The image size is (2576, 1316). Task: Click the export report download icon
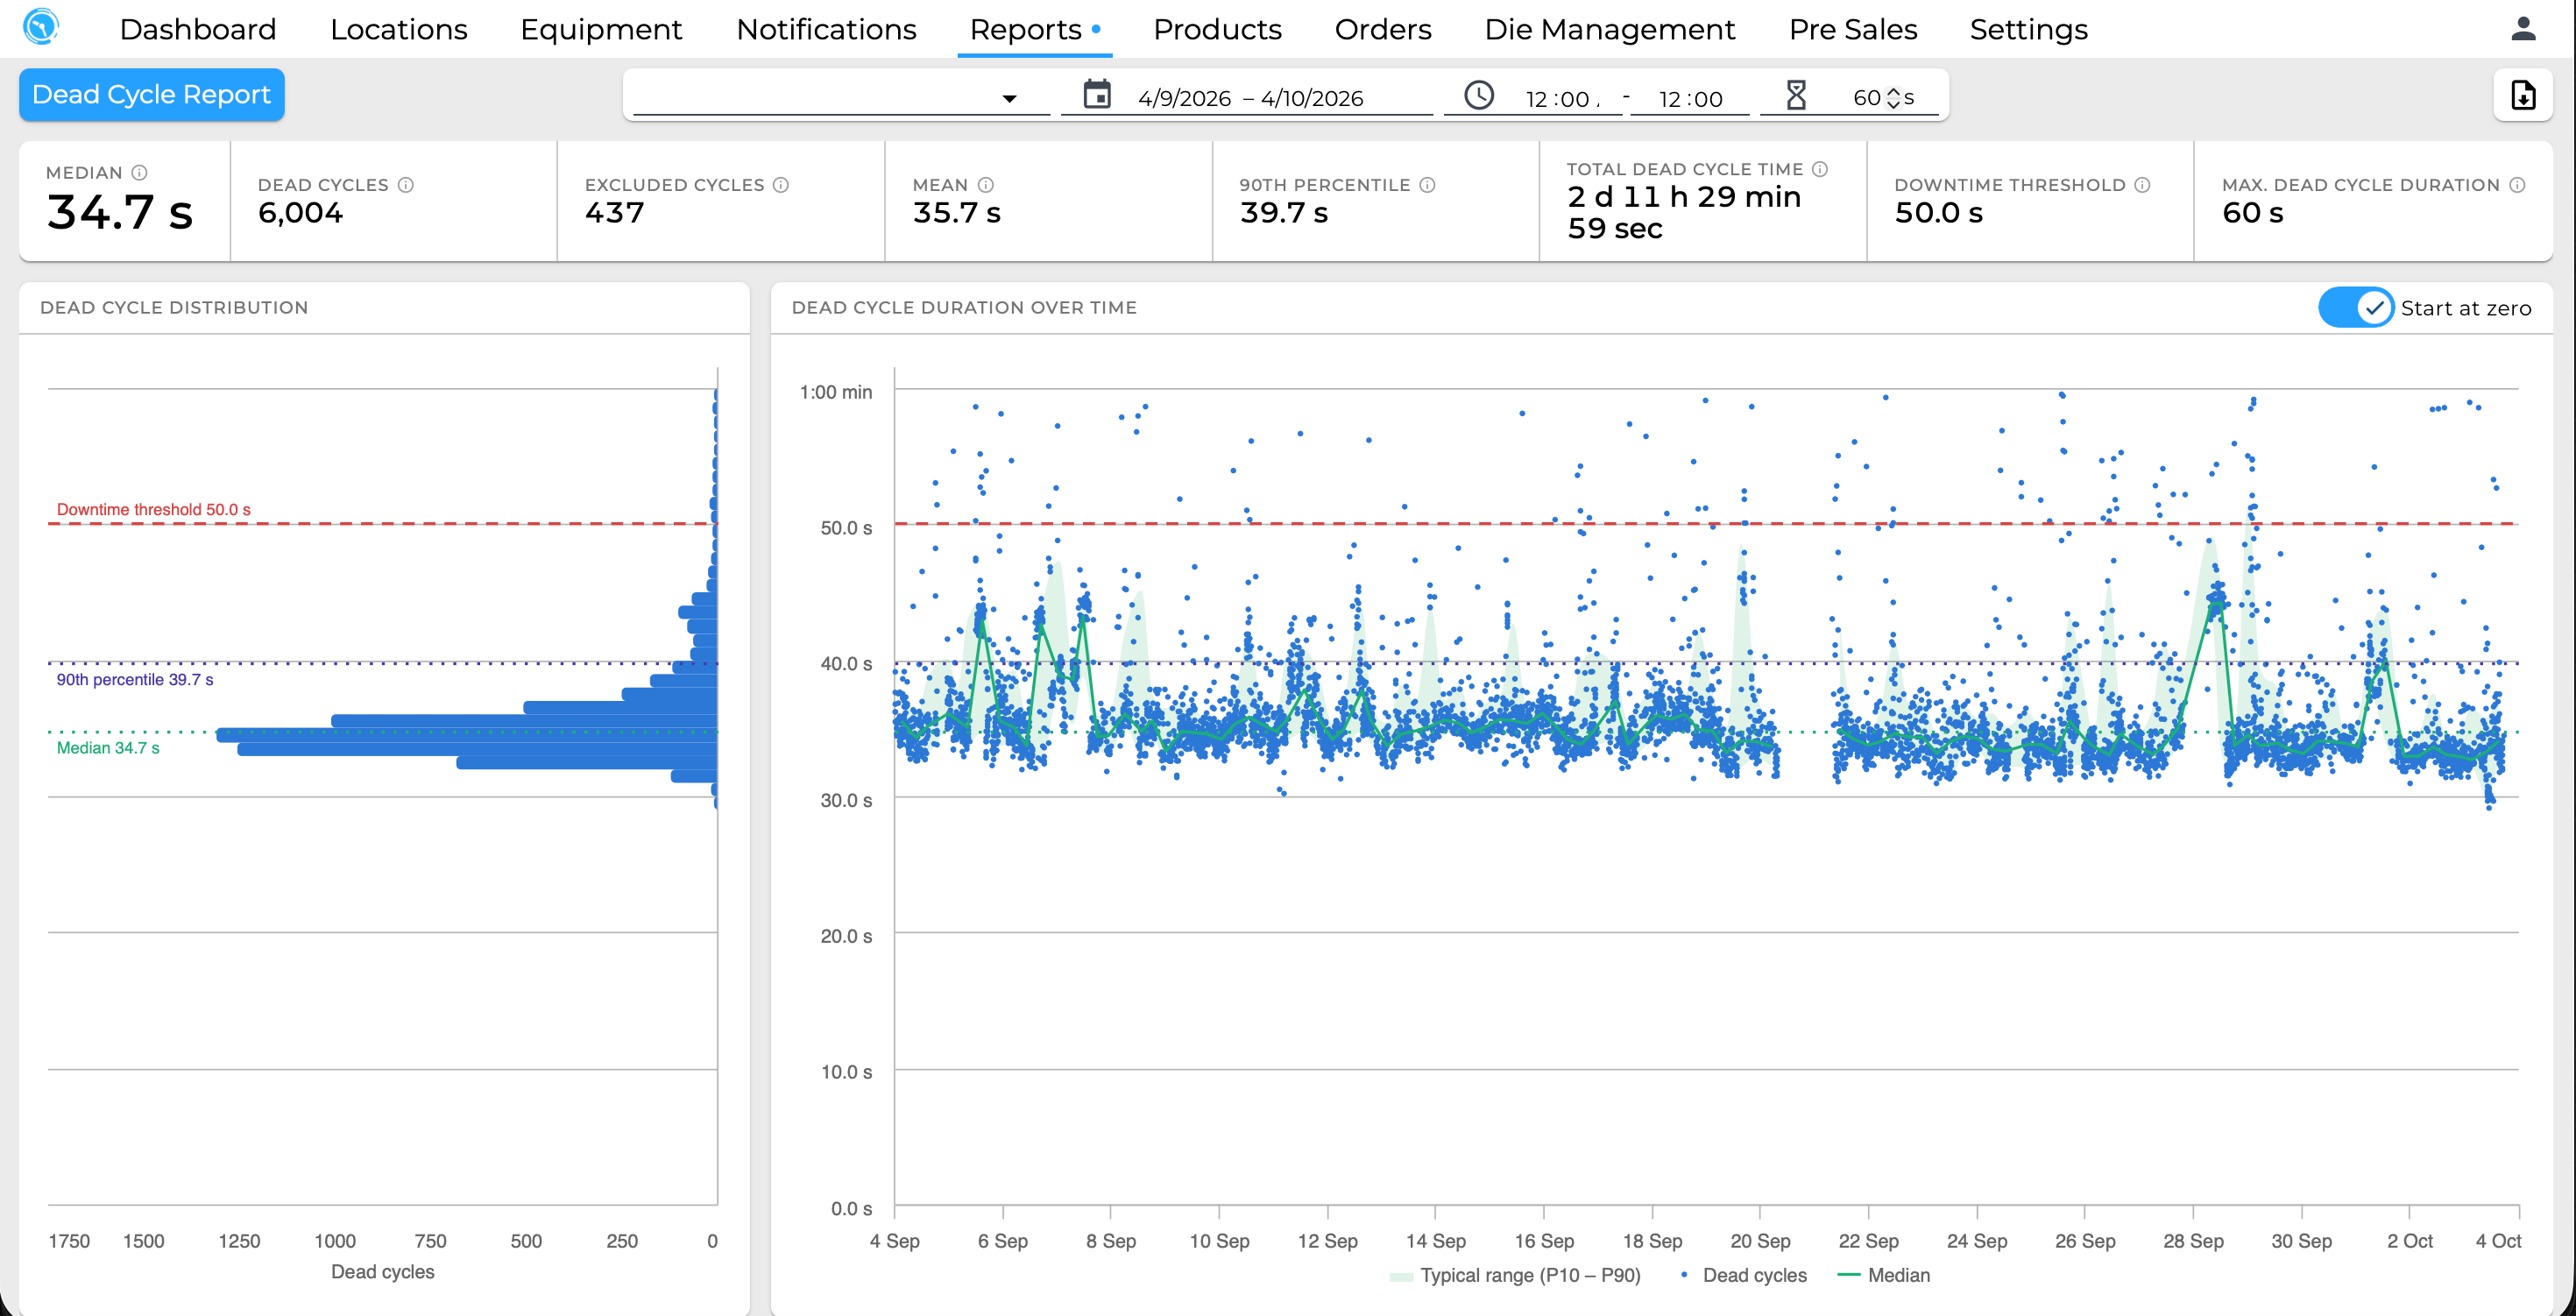coord(2523,95)
